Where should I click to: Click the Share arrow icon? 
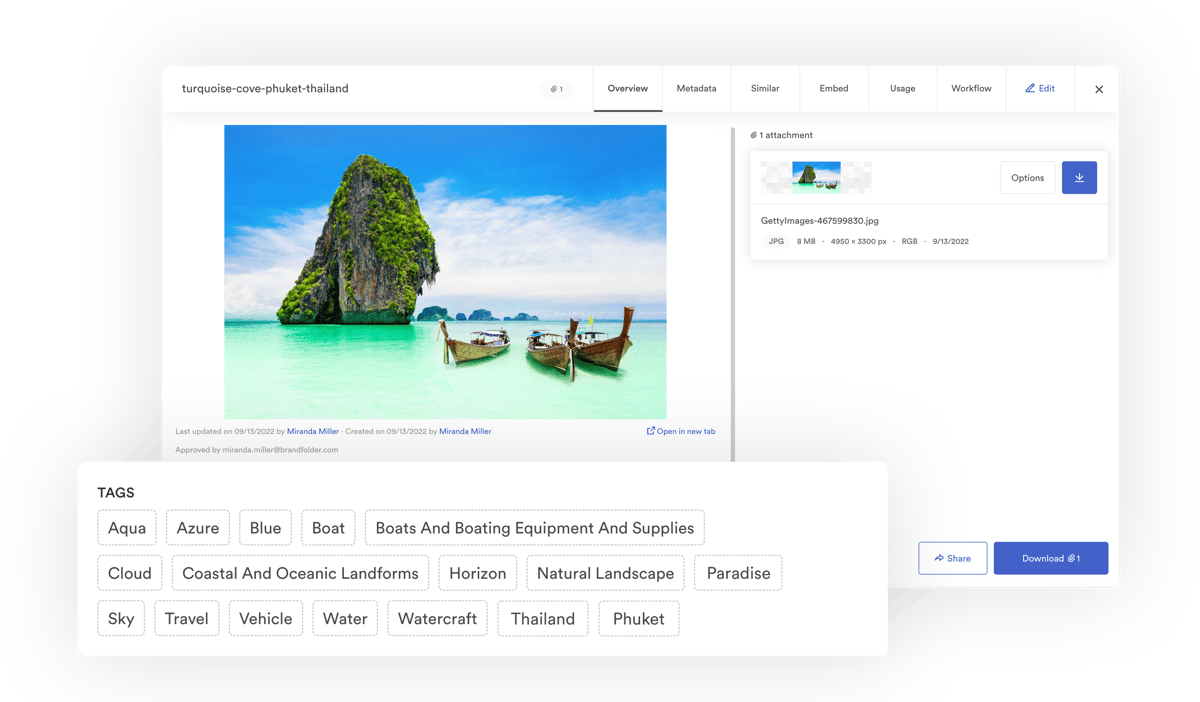coord(938,557)
